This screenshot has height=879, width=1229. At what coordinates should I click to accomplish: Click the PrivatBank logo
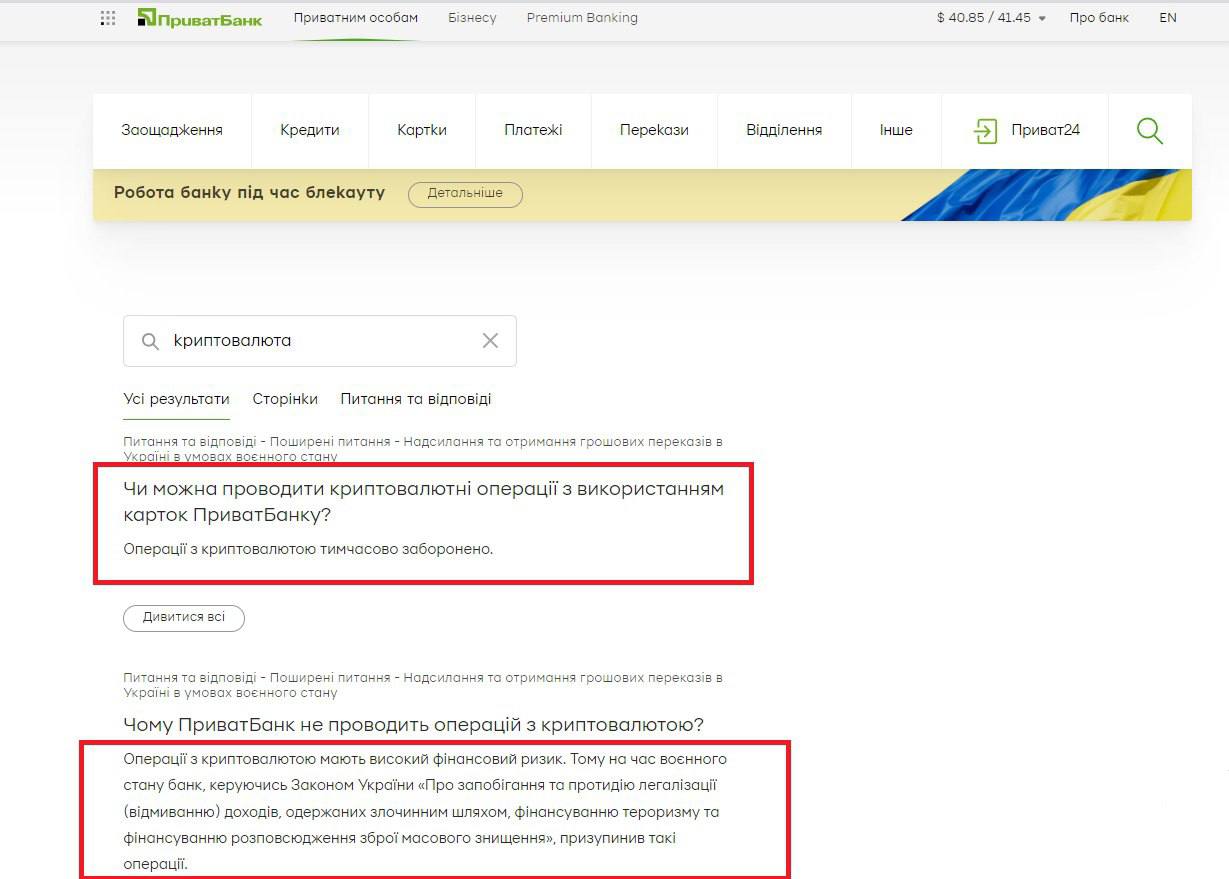200,18
